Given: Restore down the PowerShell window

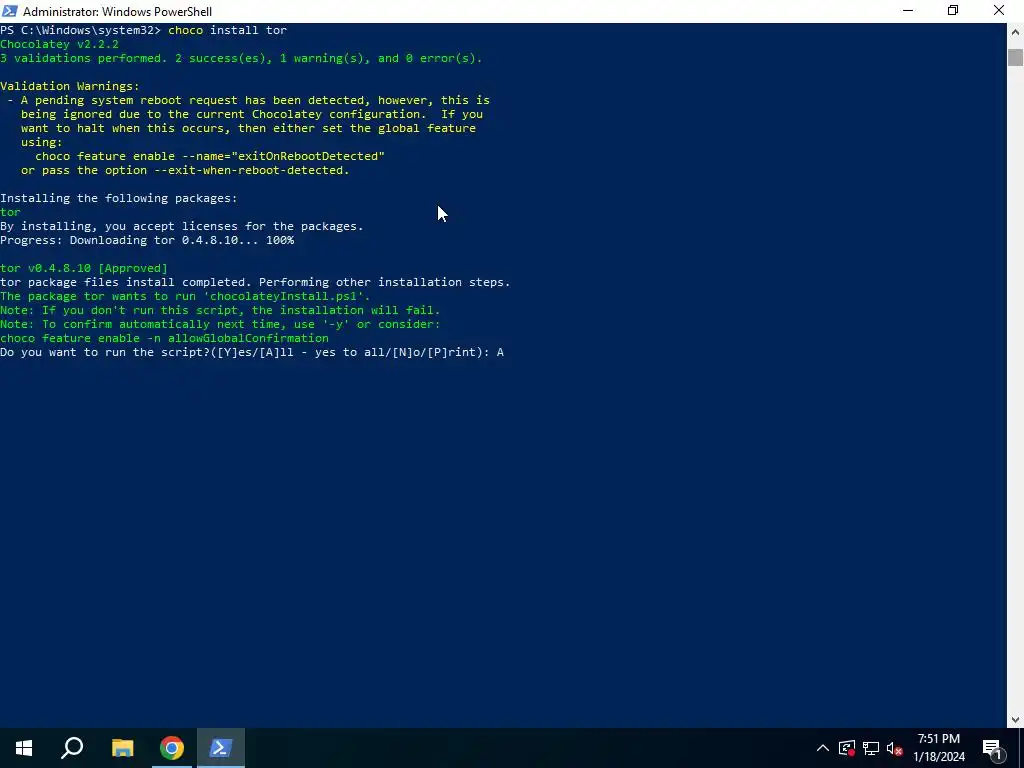Looking at the screenshot, I should (x=953, y=11).
